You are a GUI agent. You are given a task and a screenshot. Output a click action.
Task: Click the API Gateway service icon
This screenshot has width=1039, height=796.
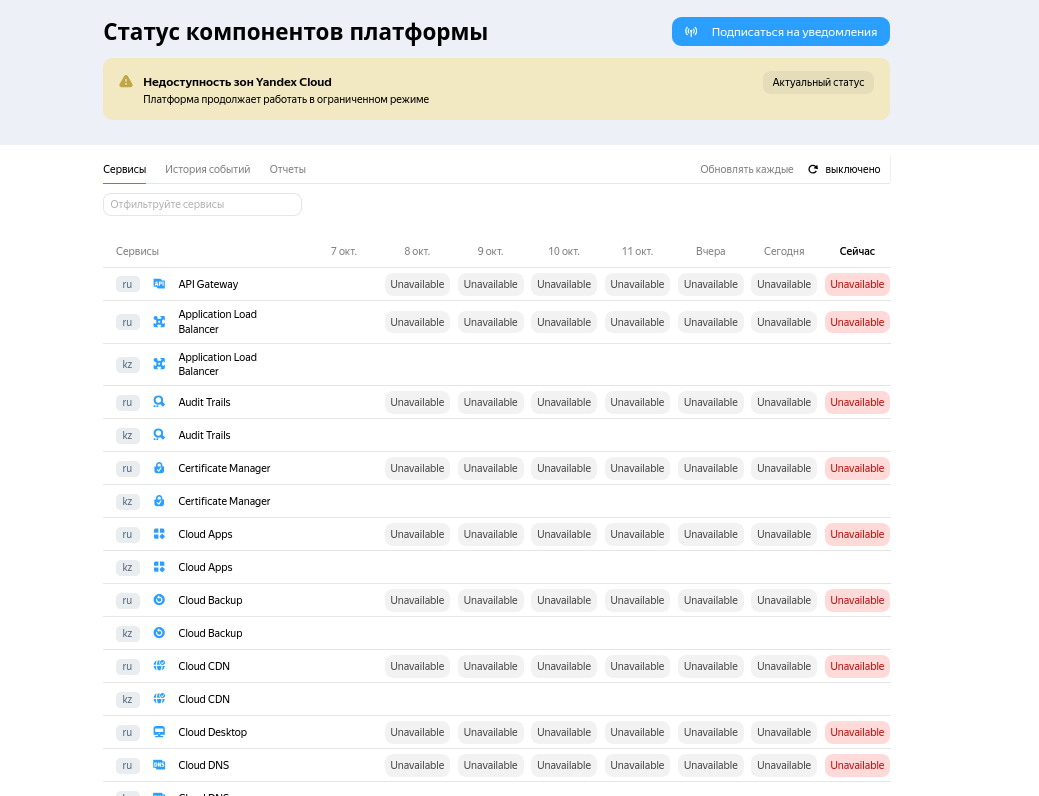click(x=159, y=284)
